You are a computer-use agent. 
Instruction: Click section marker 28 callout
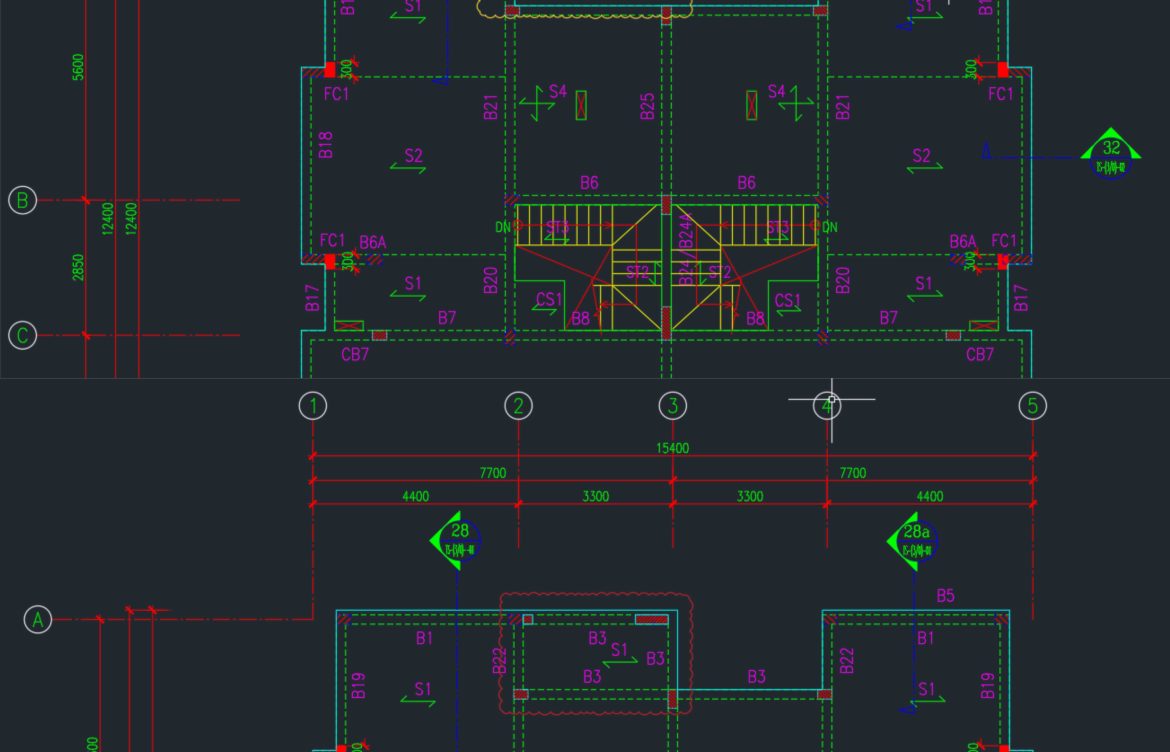[x=456, y=540]
